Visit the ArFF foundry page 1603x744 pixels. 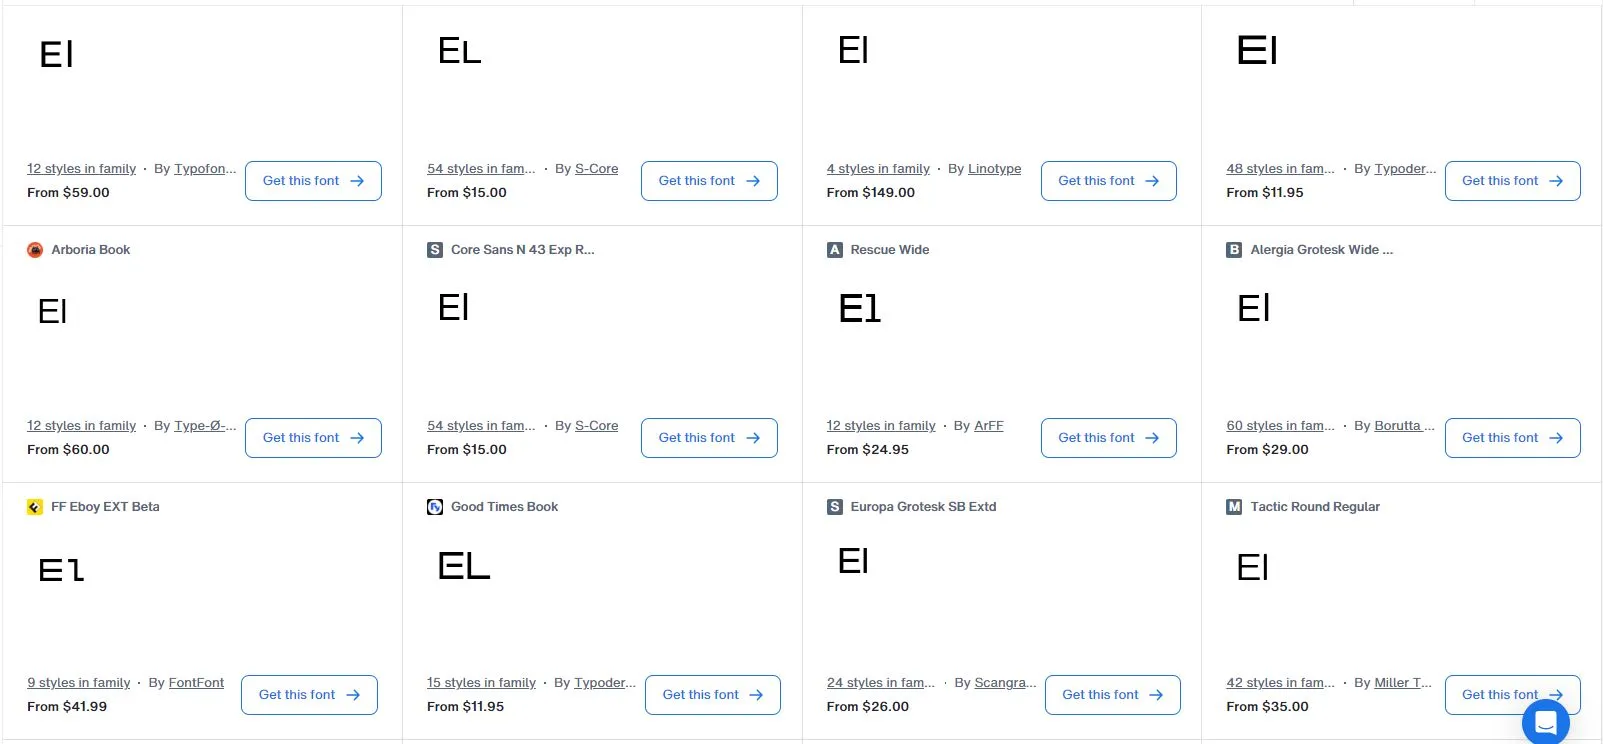point(988,426)
